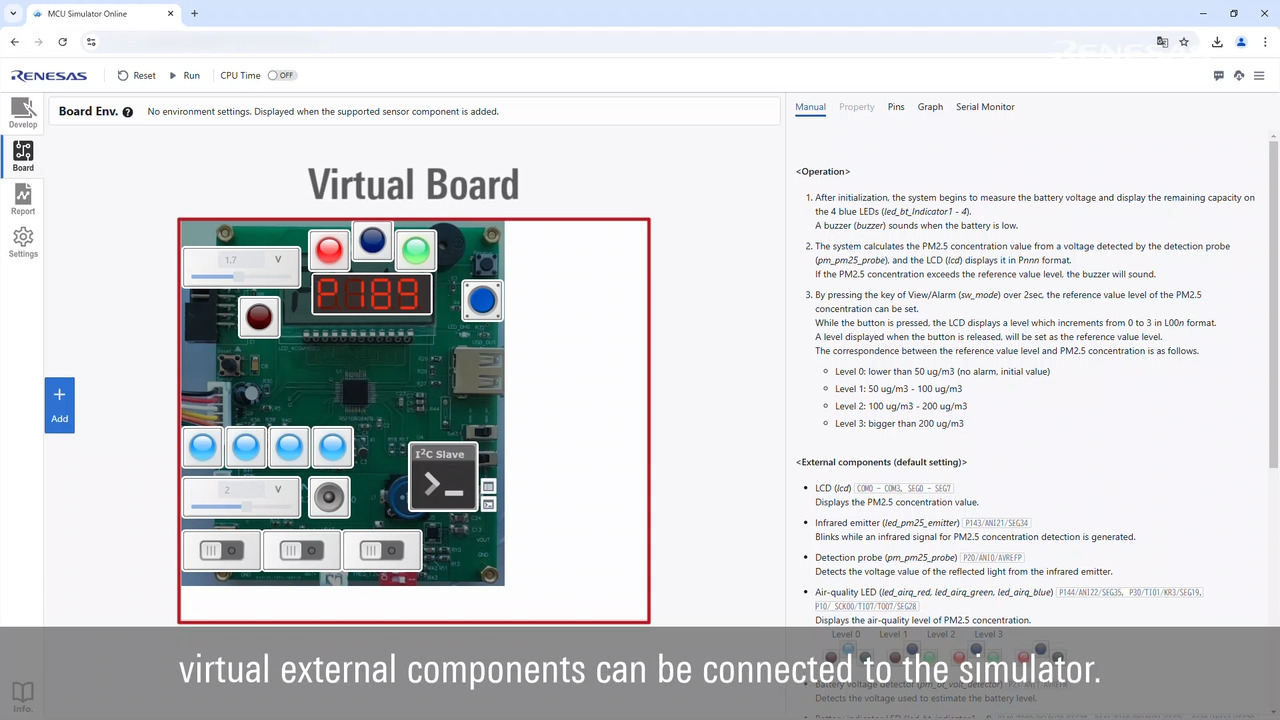Flip the rightmost slide switch on board
Viewport: 1280px width, 720px height.
(381, 551)
